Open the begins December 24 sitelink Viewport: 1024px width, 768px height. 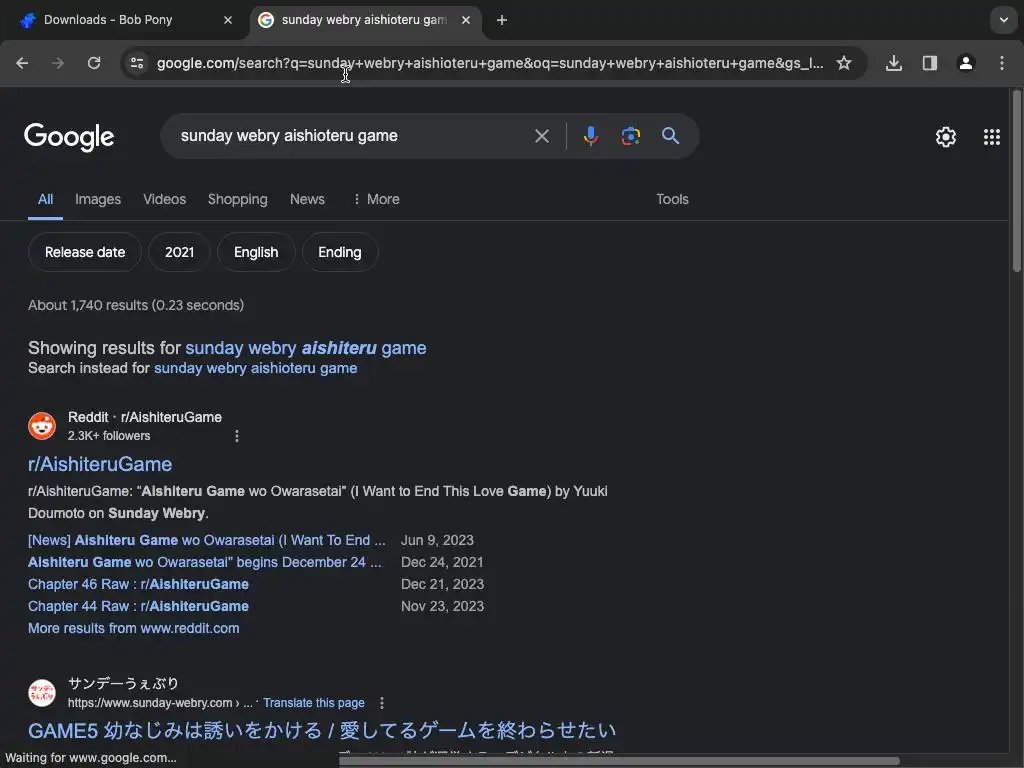[204, 562]
